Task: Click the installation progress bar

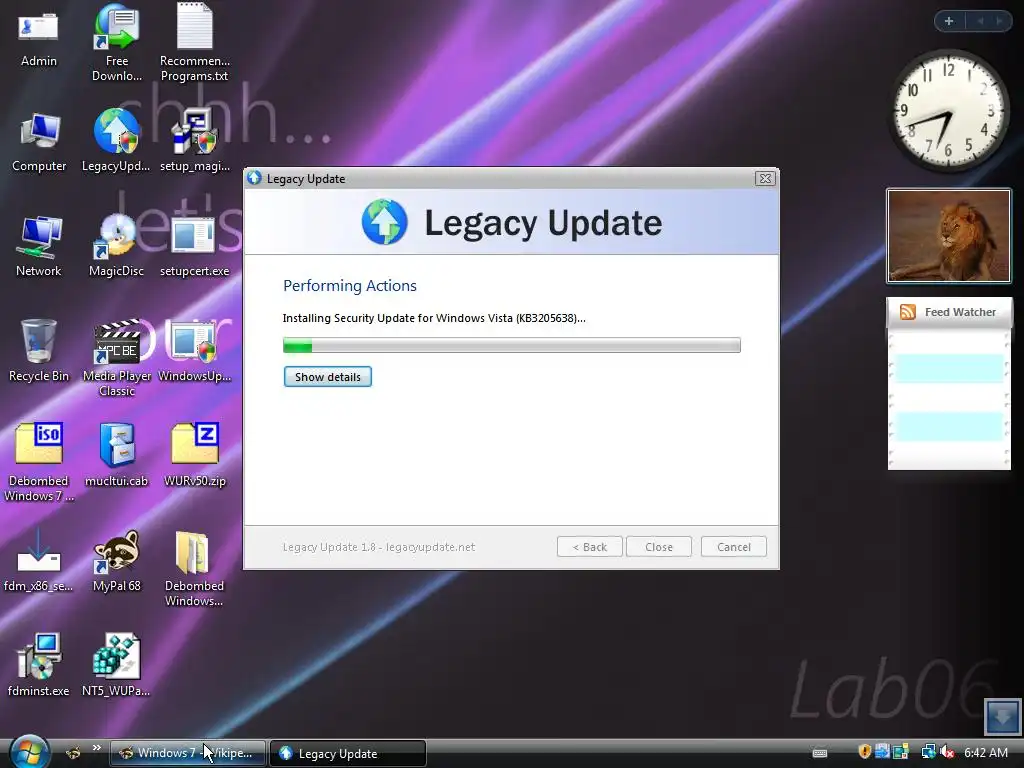Action: tap(511, 345)
